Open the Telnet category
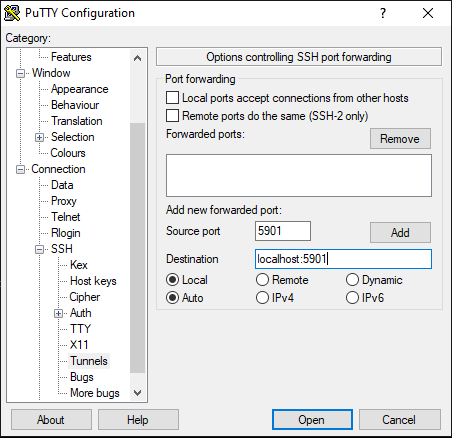The image size is (452, 438). pyautogui.click(x=65, y=217)
